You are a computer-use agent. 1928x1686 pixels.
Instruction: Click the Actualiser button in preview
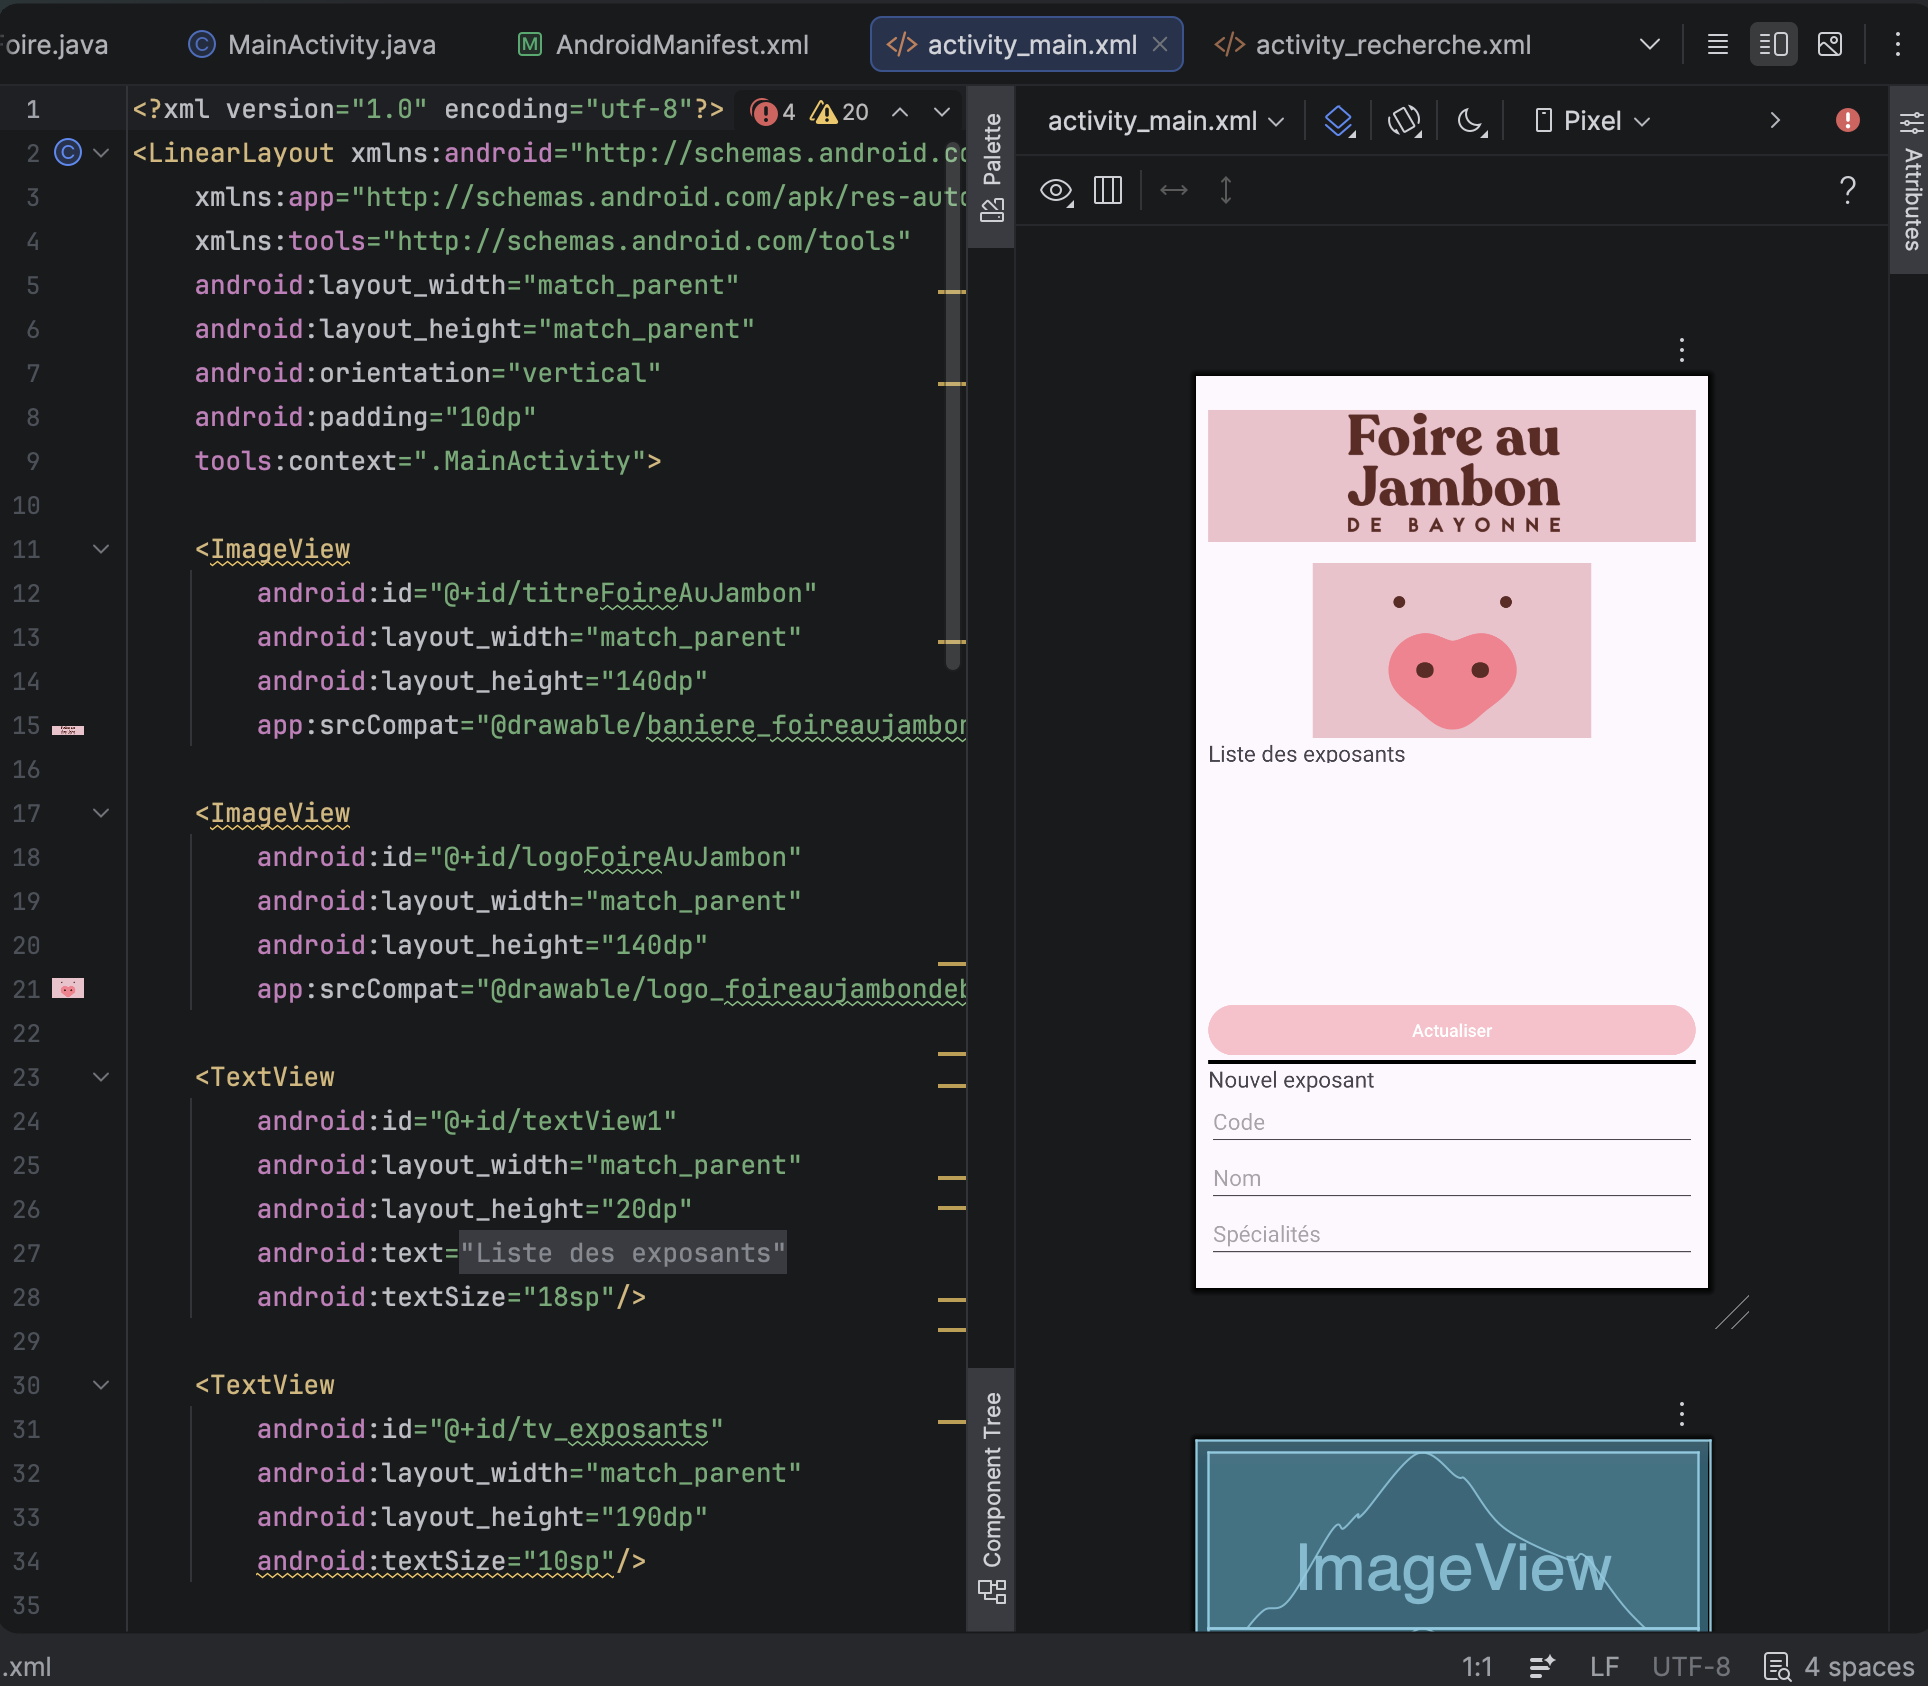coord(1451,1030)
